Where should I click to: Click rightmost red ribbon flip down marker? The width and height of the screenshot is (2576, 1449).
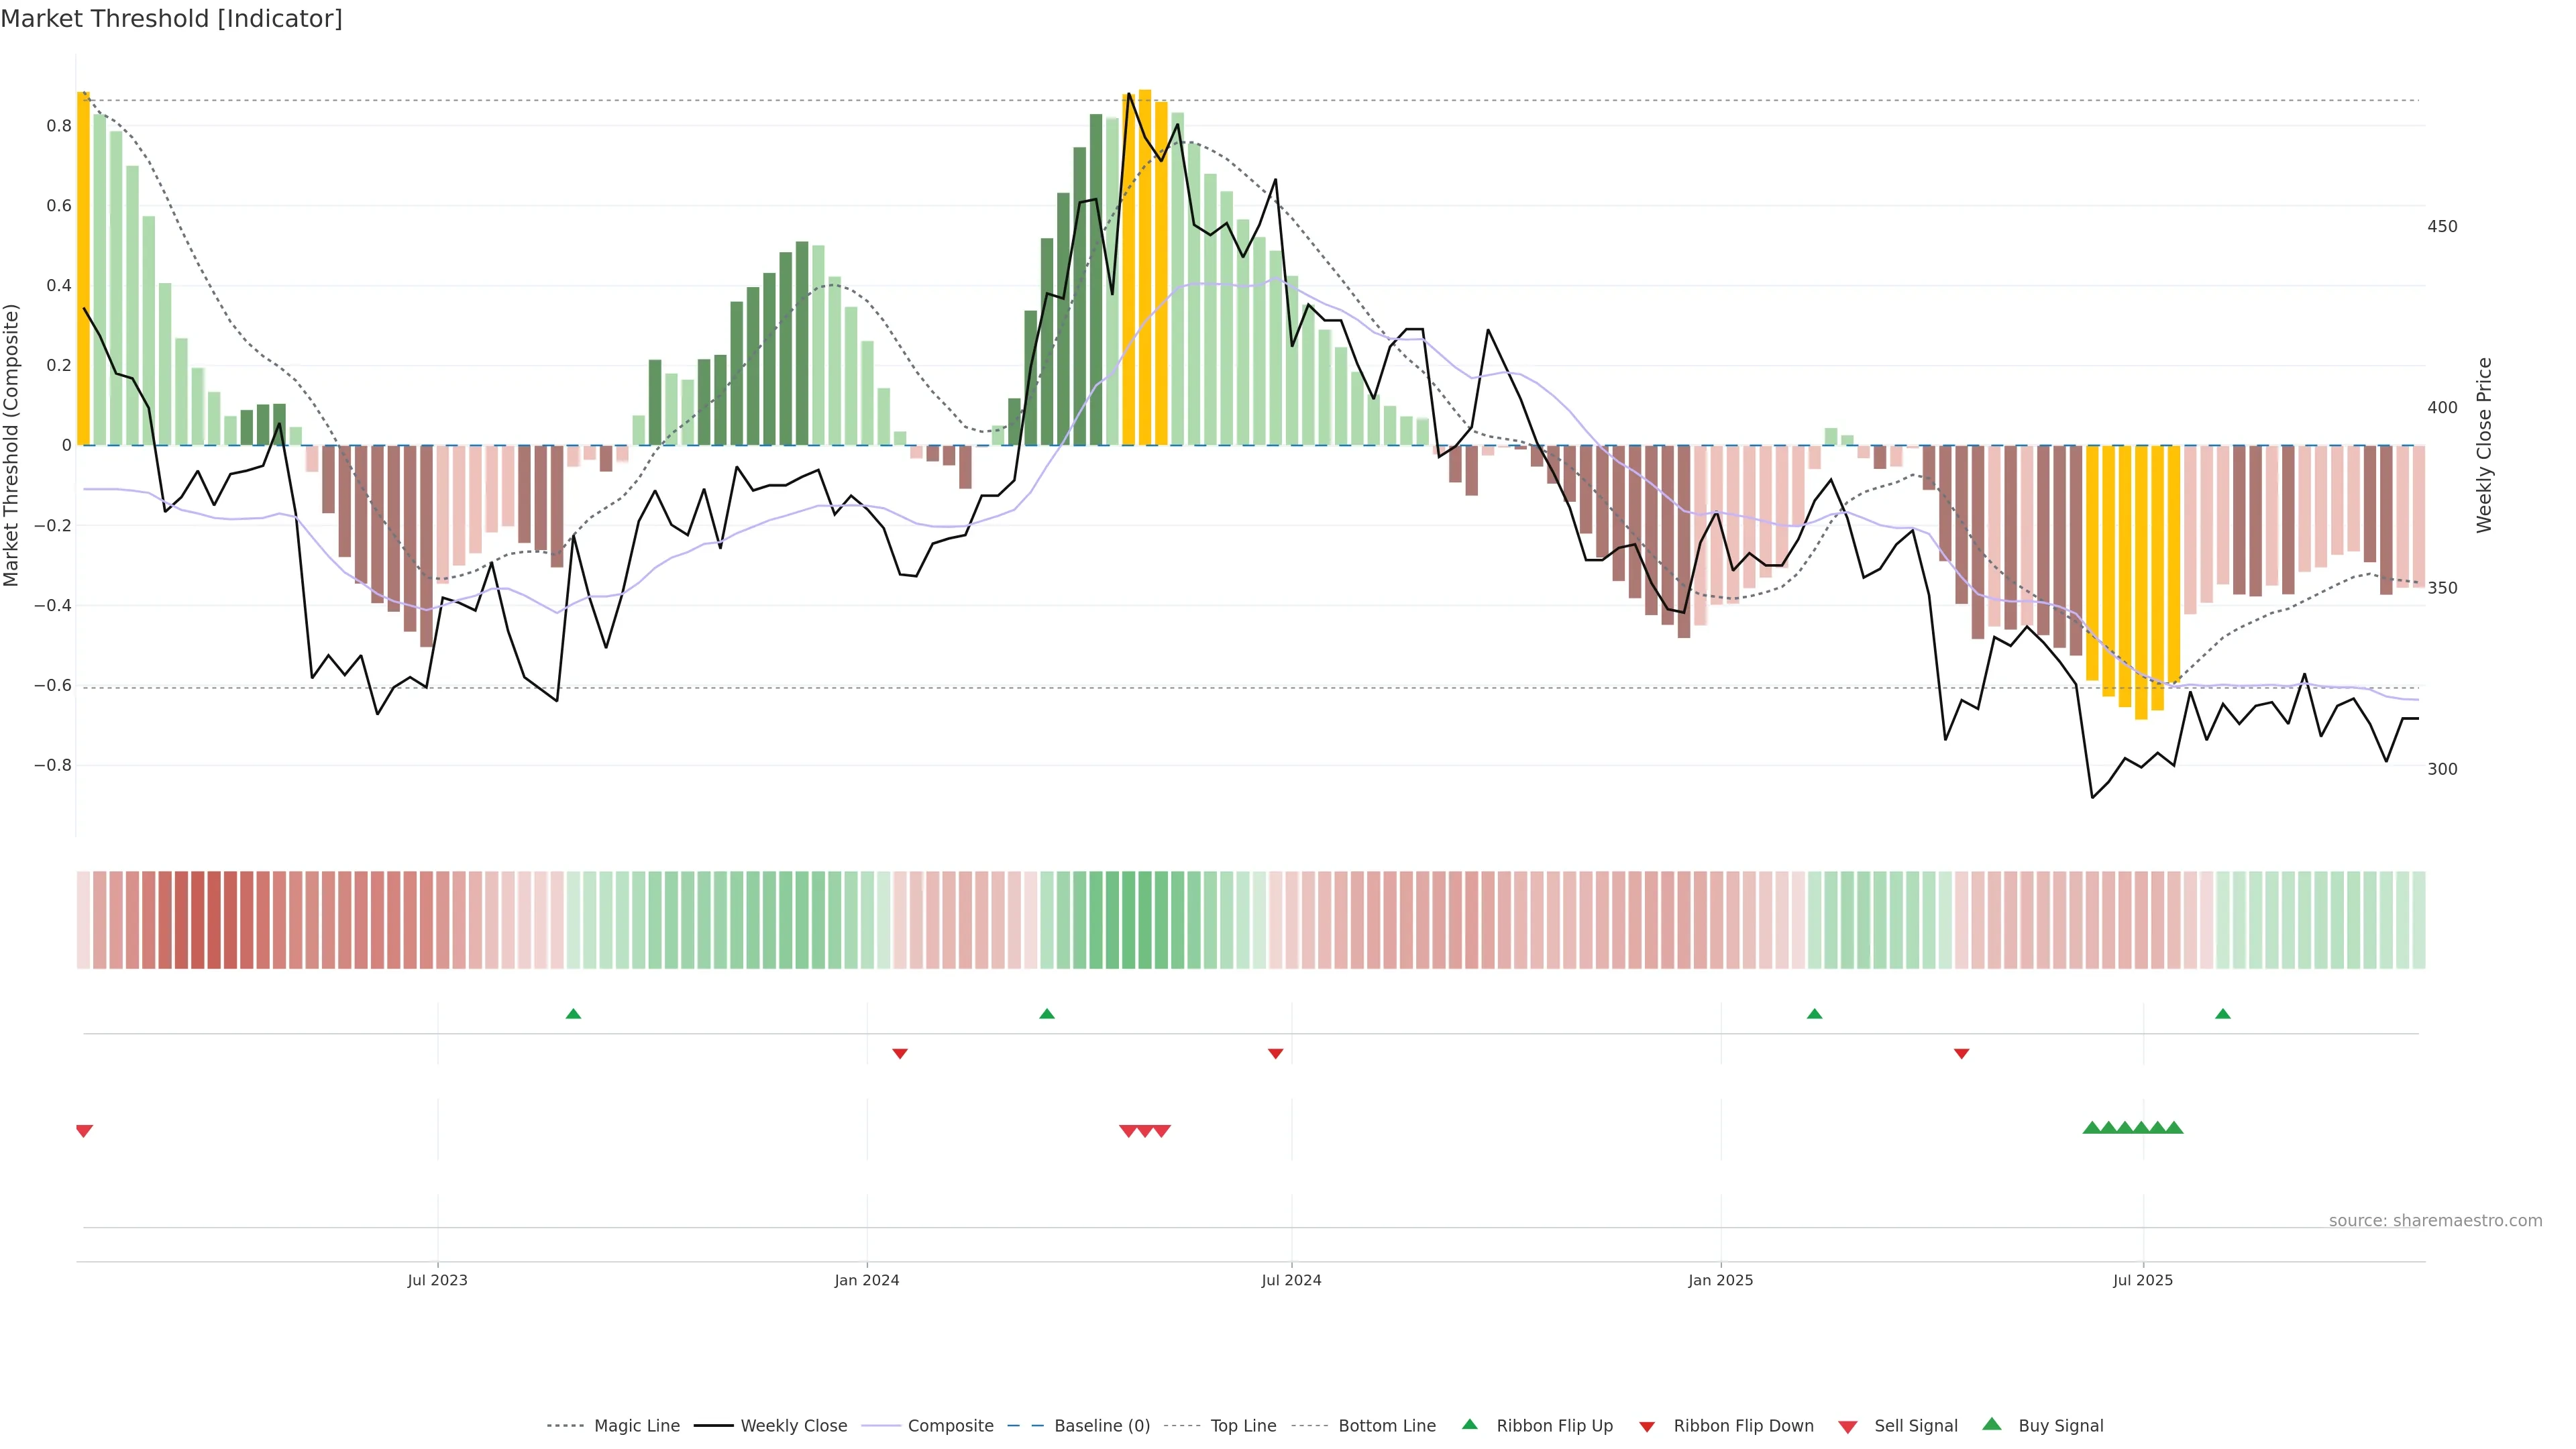click(x=1961, y=1054)
